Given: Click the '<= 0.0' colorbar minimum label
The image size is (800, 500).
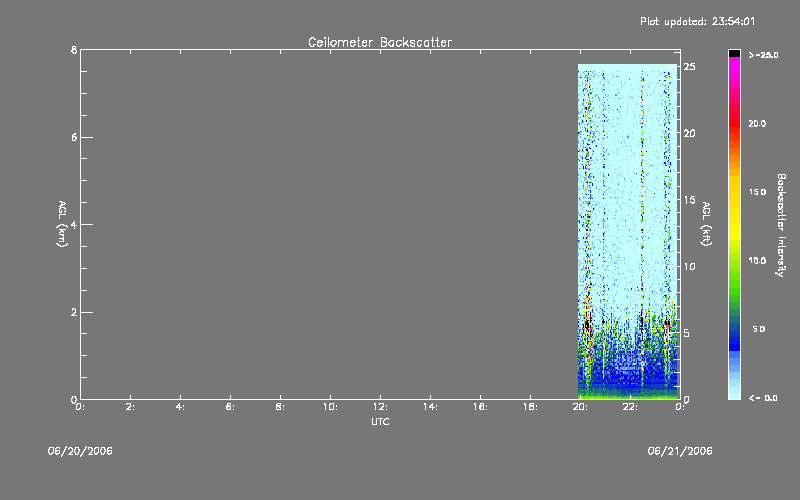Looking at the screenshot, I should tap(763, 398).
